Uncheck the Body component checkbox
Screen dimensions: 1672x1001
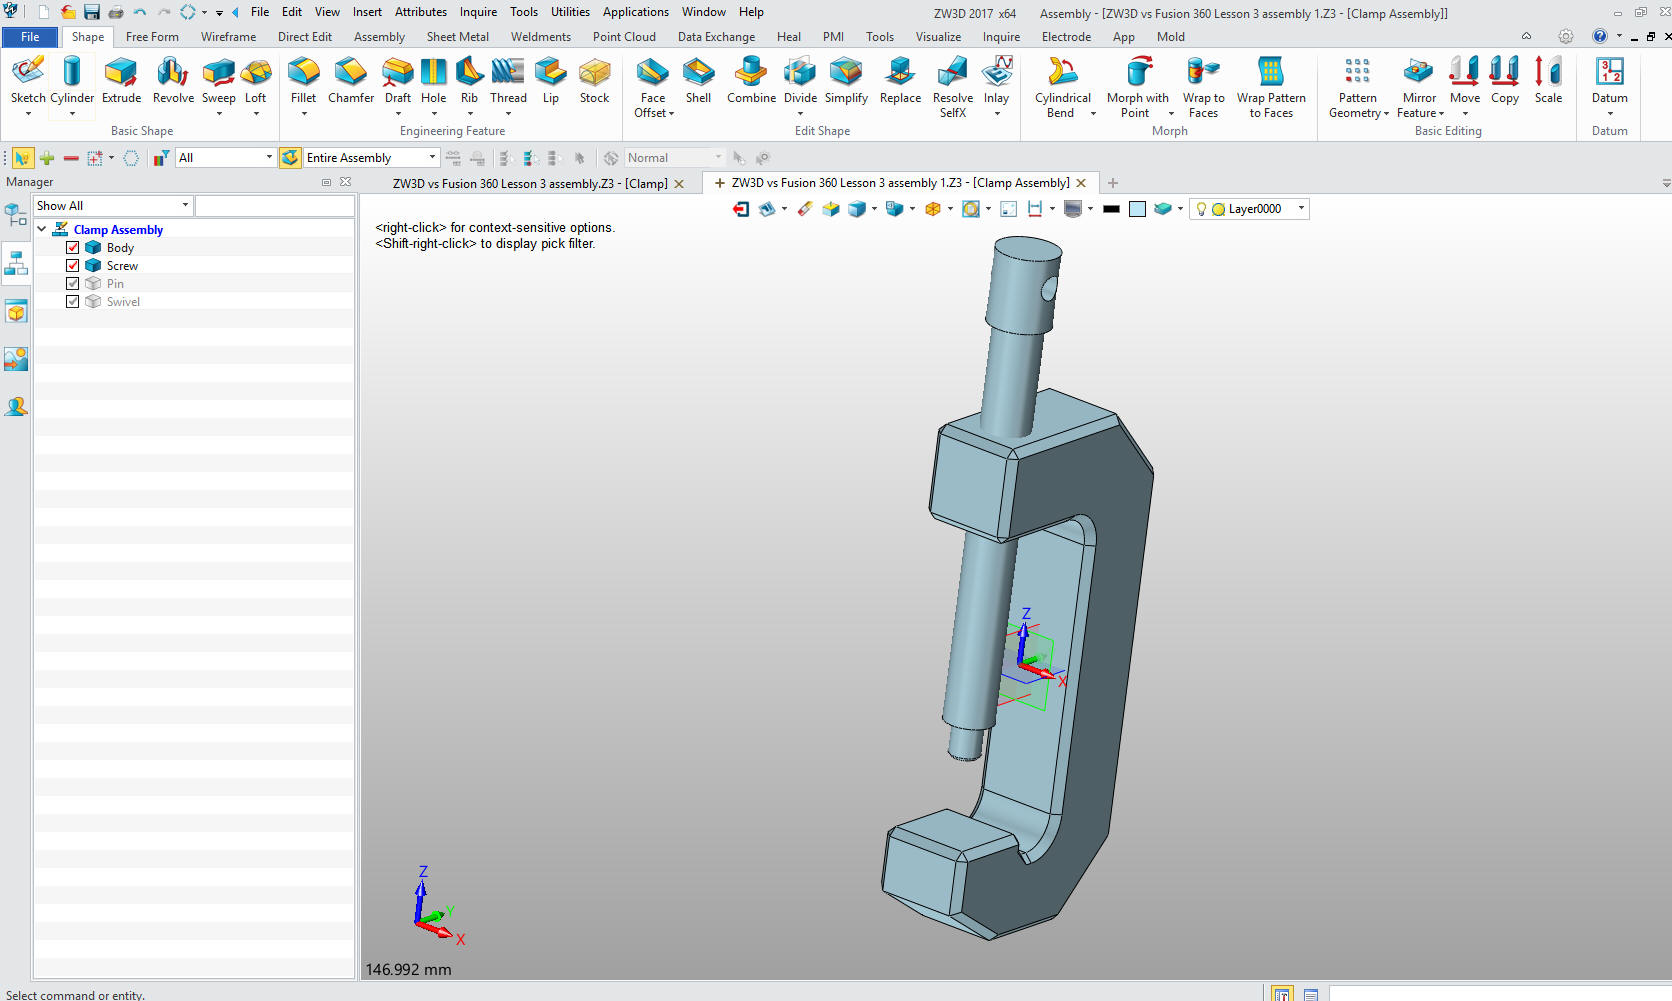click(73, 248)
